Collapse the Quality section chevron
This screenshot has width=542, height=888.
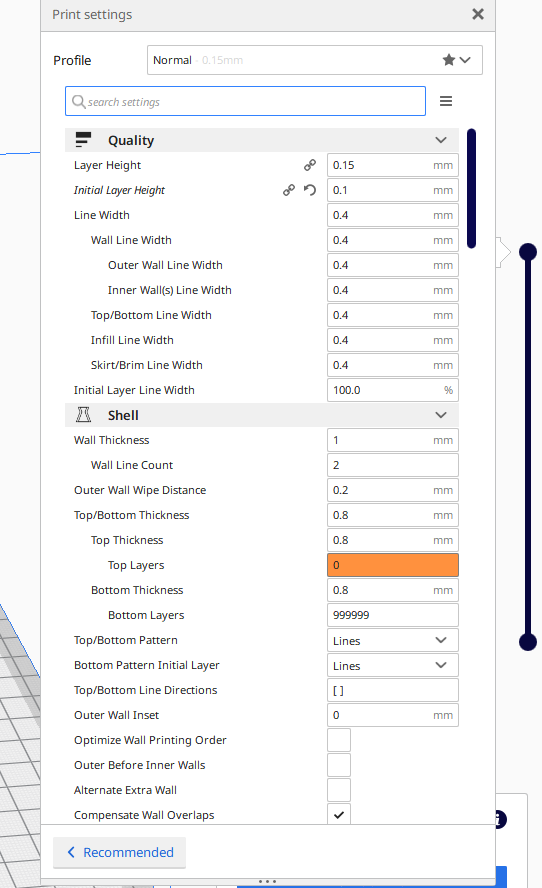point(441,140)
